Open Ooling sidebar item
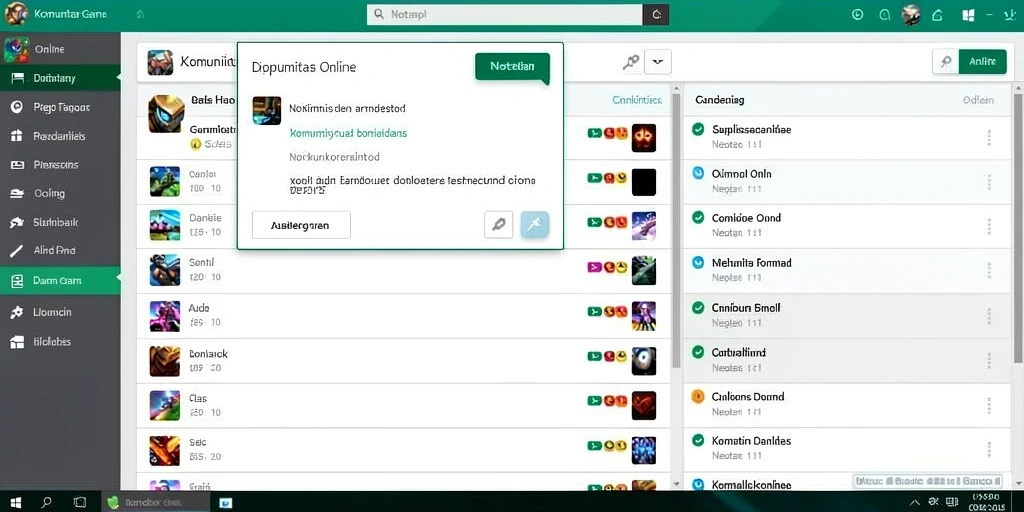1024x512 pixels. [x=60, y=193]
